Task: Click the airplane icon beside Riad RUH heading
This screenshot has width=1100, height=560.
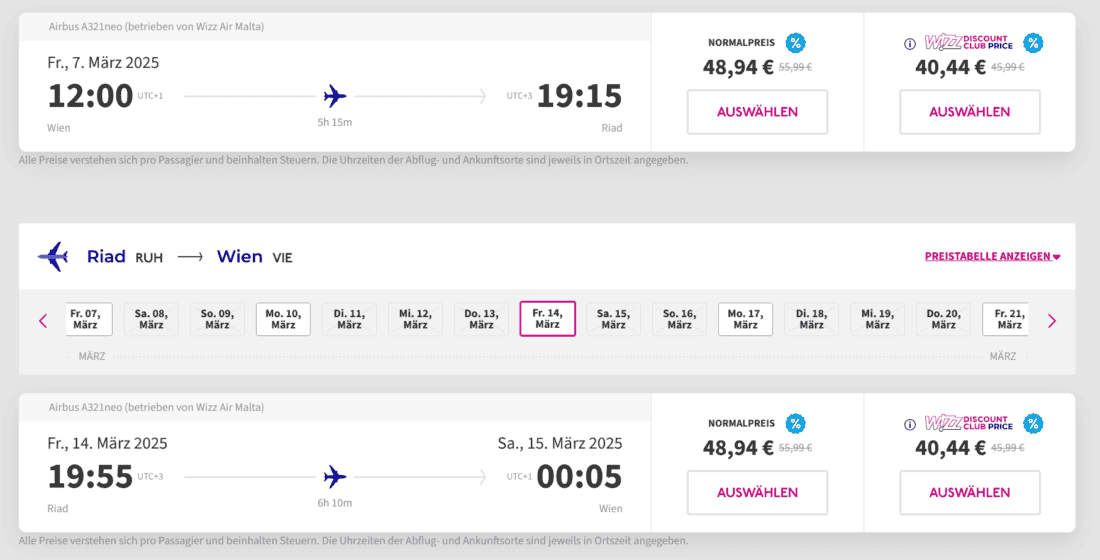Action: (x=53, y=257)
